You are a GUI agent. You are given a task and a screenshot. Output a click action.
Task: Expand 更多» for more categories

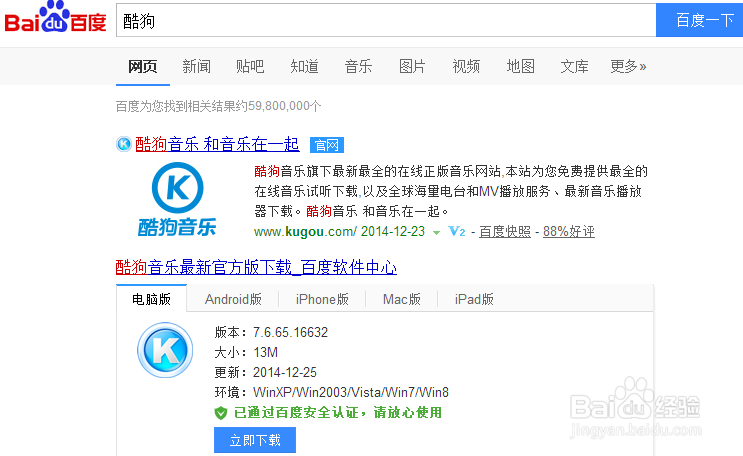tap(628, 66)
